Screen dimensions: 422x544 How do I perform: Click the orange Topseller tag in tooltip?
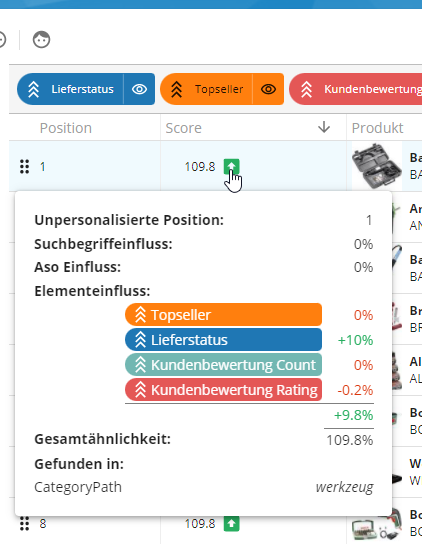coord(223,315)
